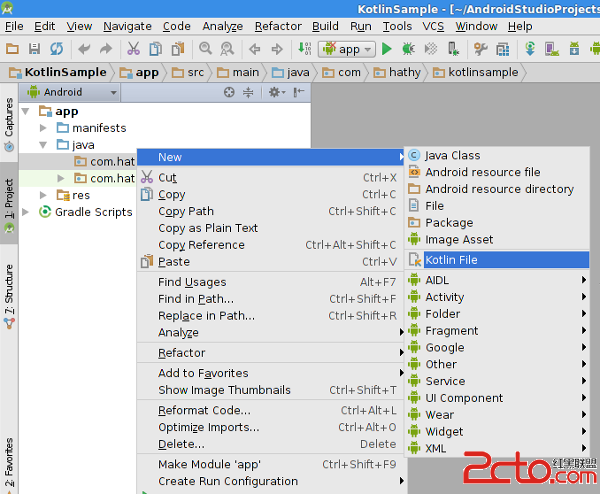Click the Make Project build icon
The image size is (600, 494).
pos(305,49)
